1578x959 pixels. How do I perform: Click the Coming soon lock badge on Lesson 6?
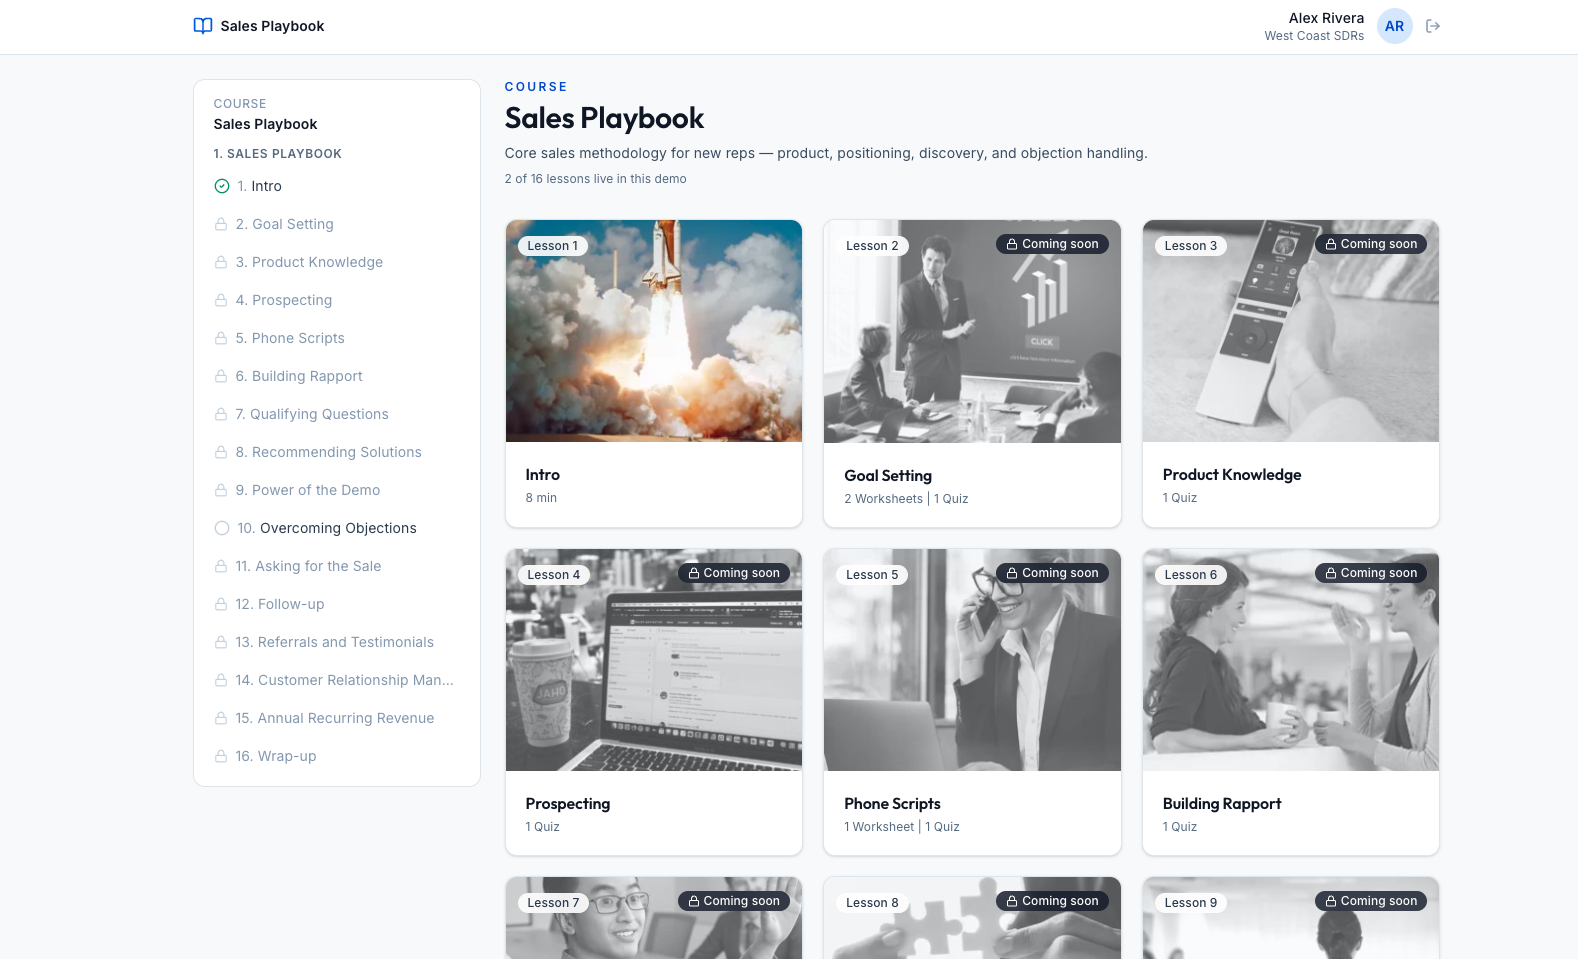(x=1371, y=573)
